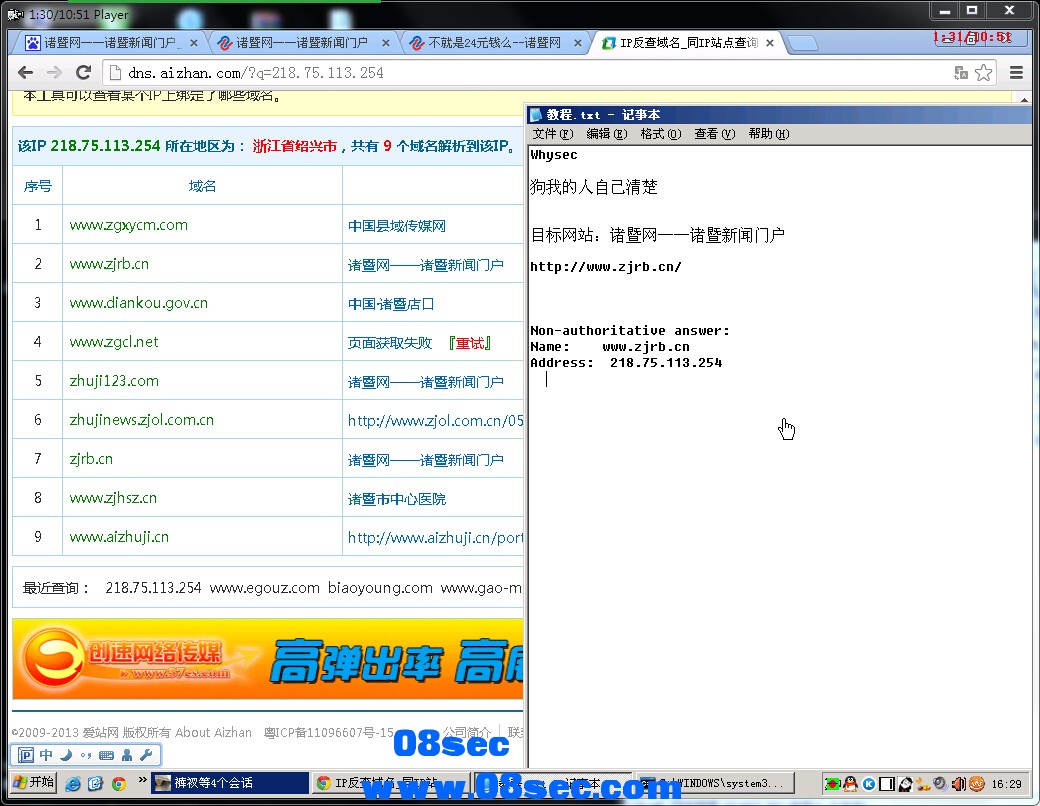
Task: Launch Chrome from quick launch
Action: point(119,783)
